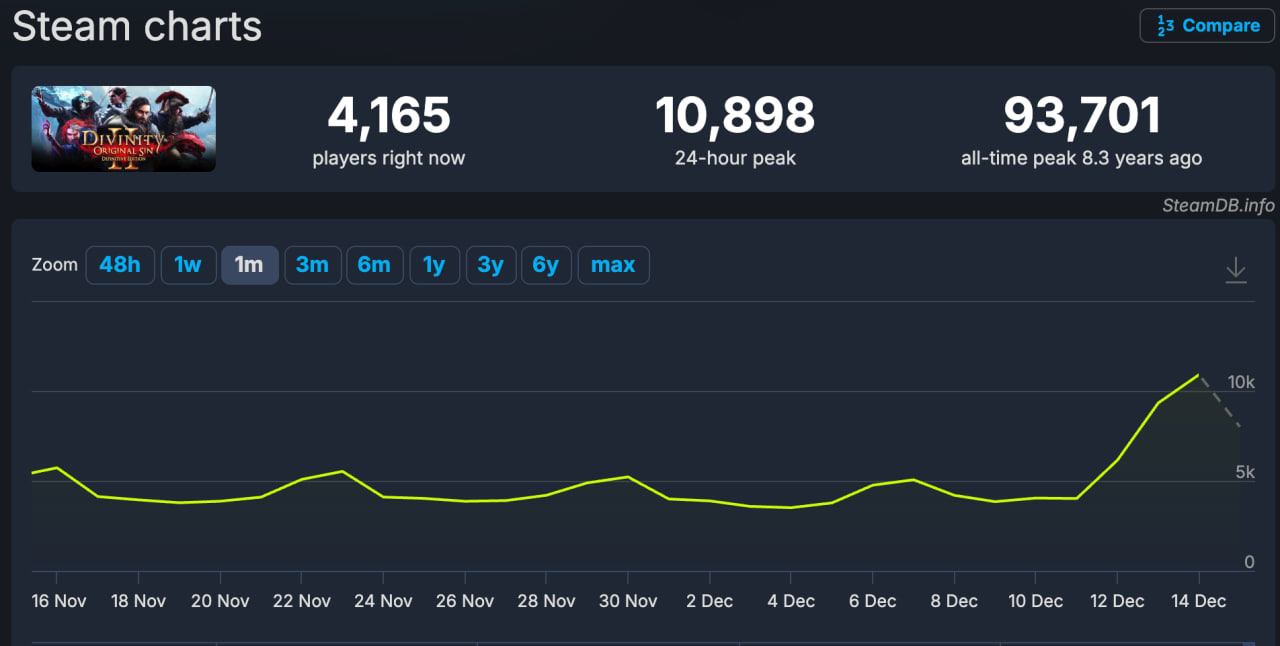Click the Compare button

pyautogui.click(x=1207, y=26)
